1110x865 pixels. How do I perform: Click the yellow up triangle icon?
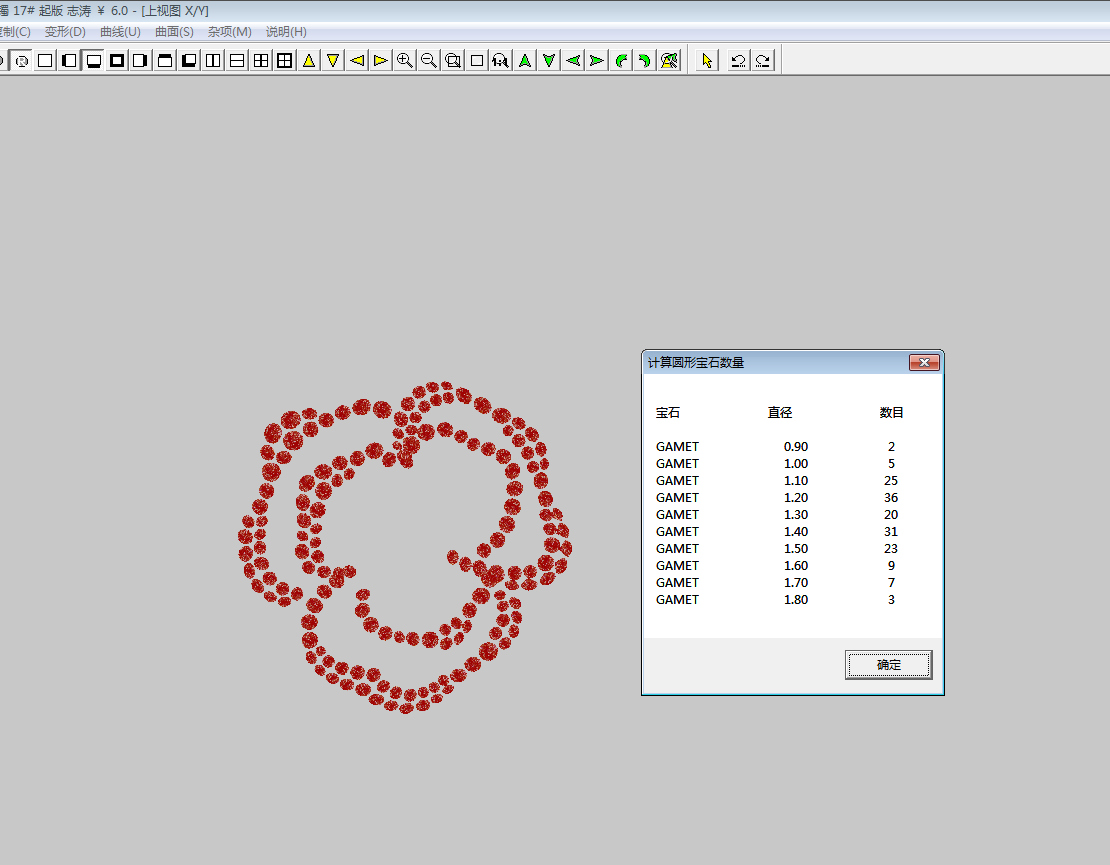(309, 60)
